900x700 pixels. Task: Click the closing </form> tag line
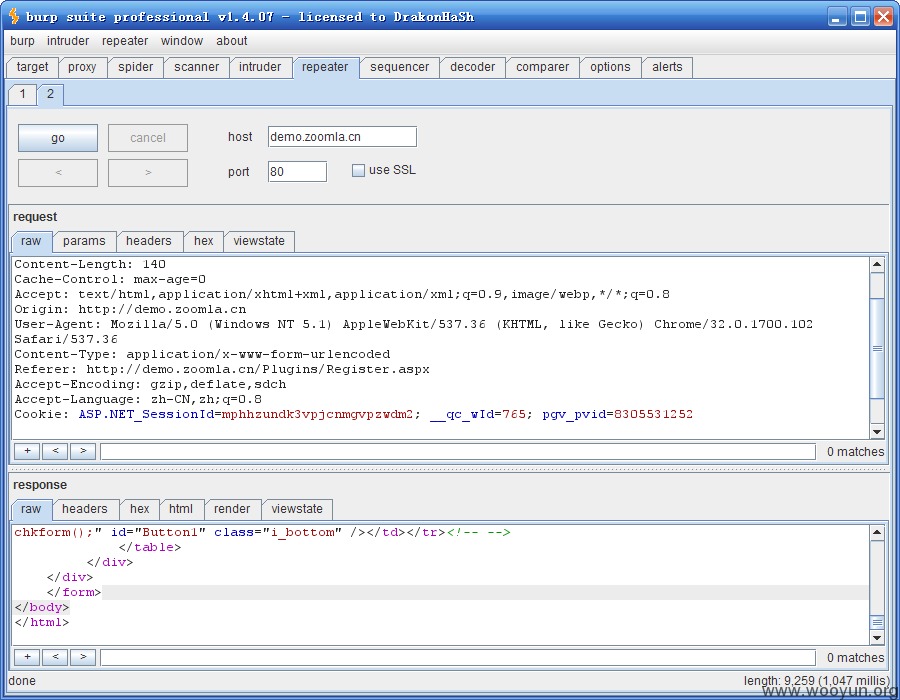click(x=73, y=592)
